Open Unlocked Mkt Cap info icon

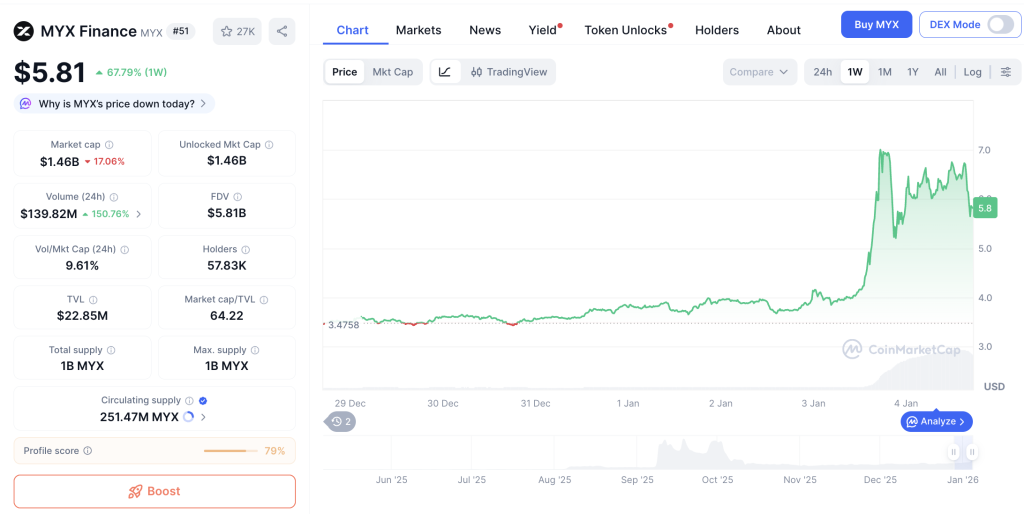pyautogui.click(x=269, y=145)
